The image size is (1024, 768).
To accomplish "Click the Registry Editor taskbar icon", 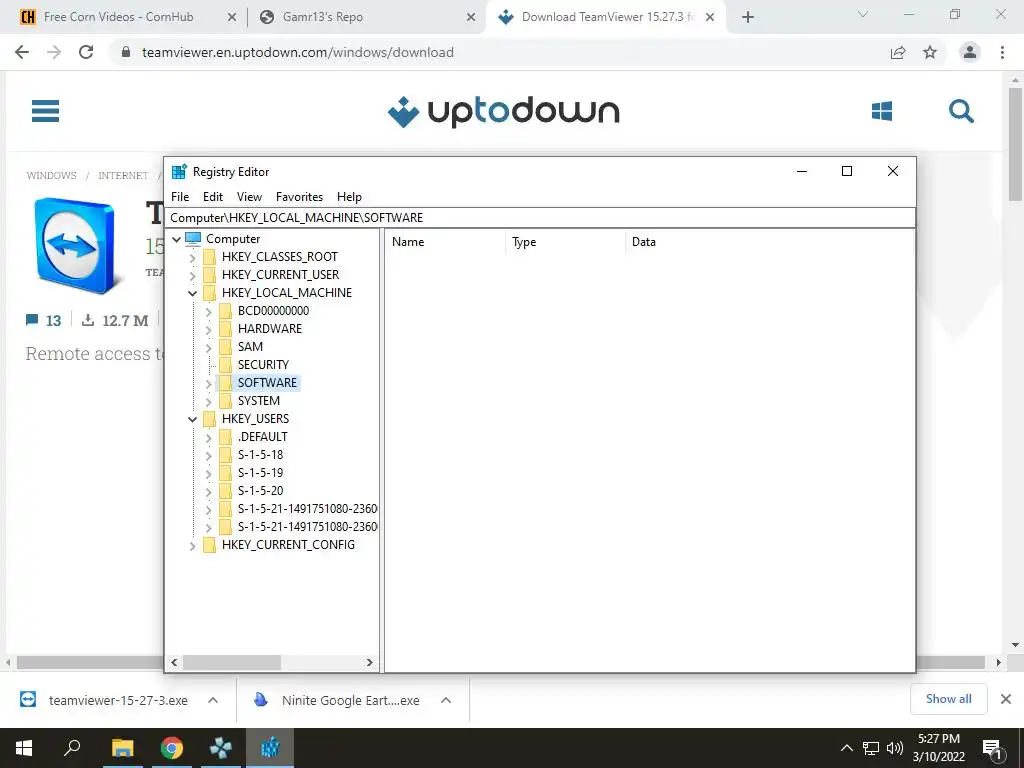I will pos(270,748).
